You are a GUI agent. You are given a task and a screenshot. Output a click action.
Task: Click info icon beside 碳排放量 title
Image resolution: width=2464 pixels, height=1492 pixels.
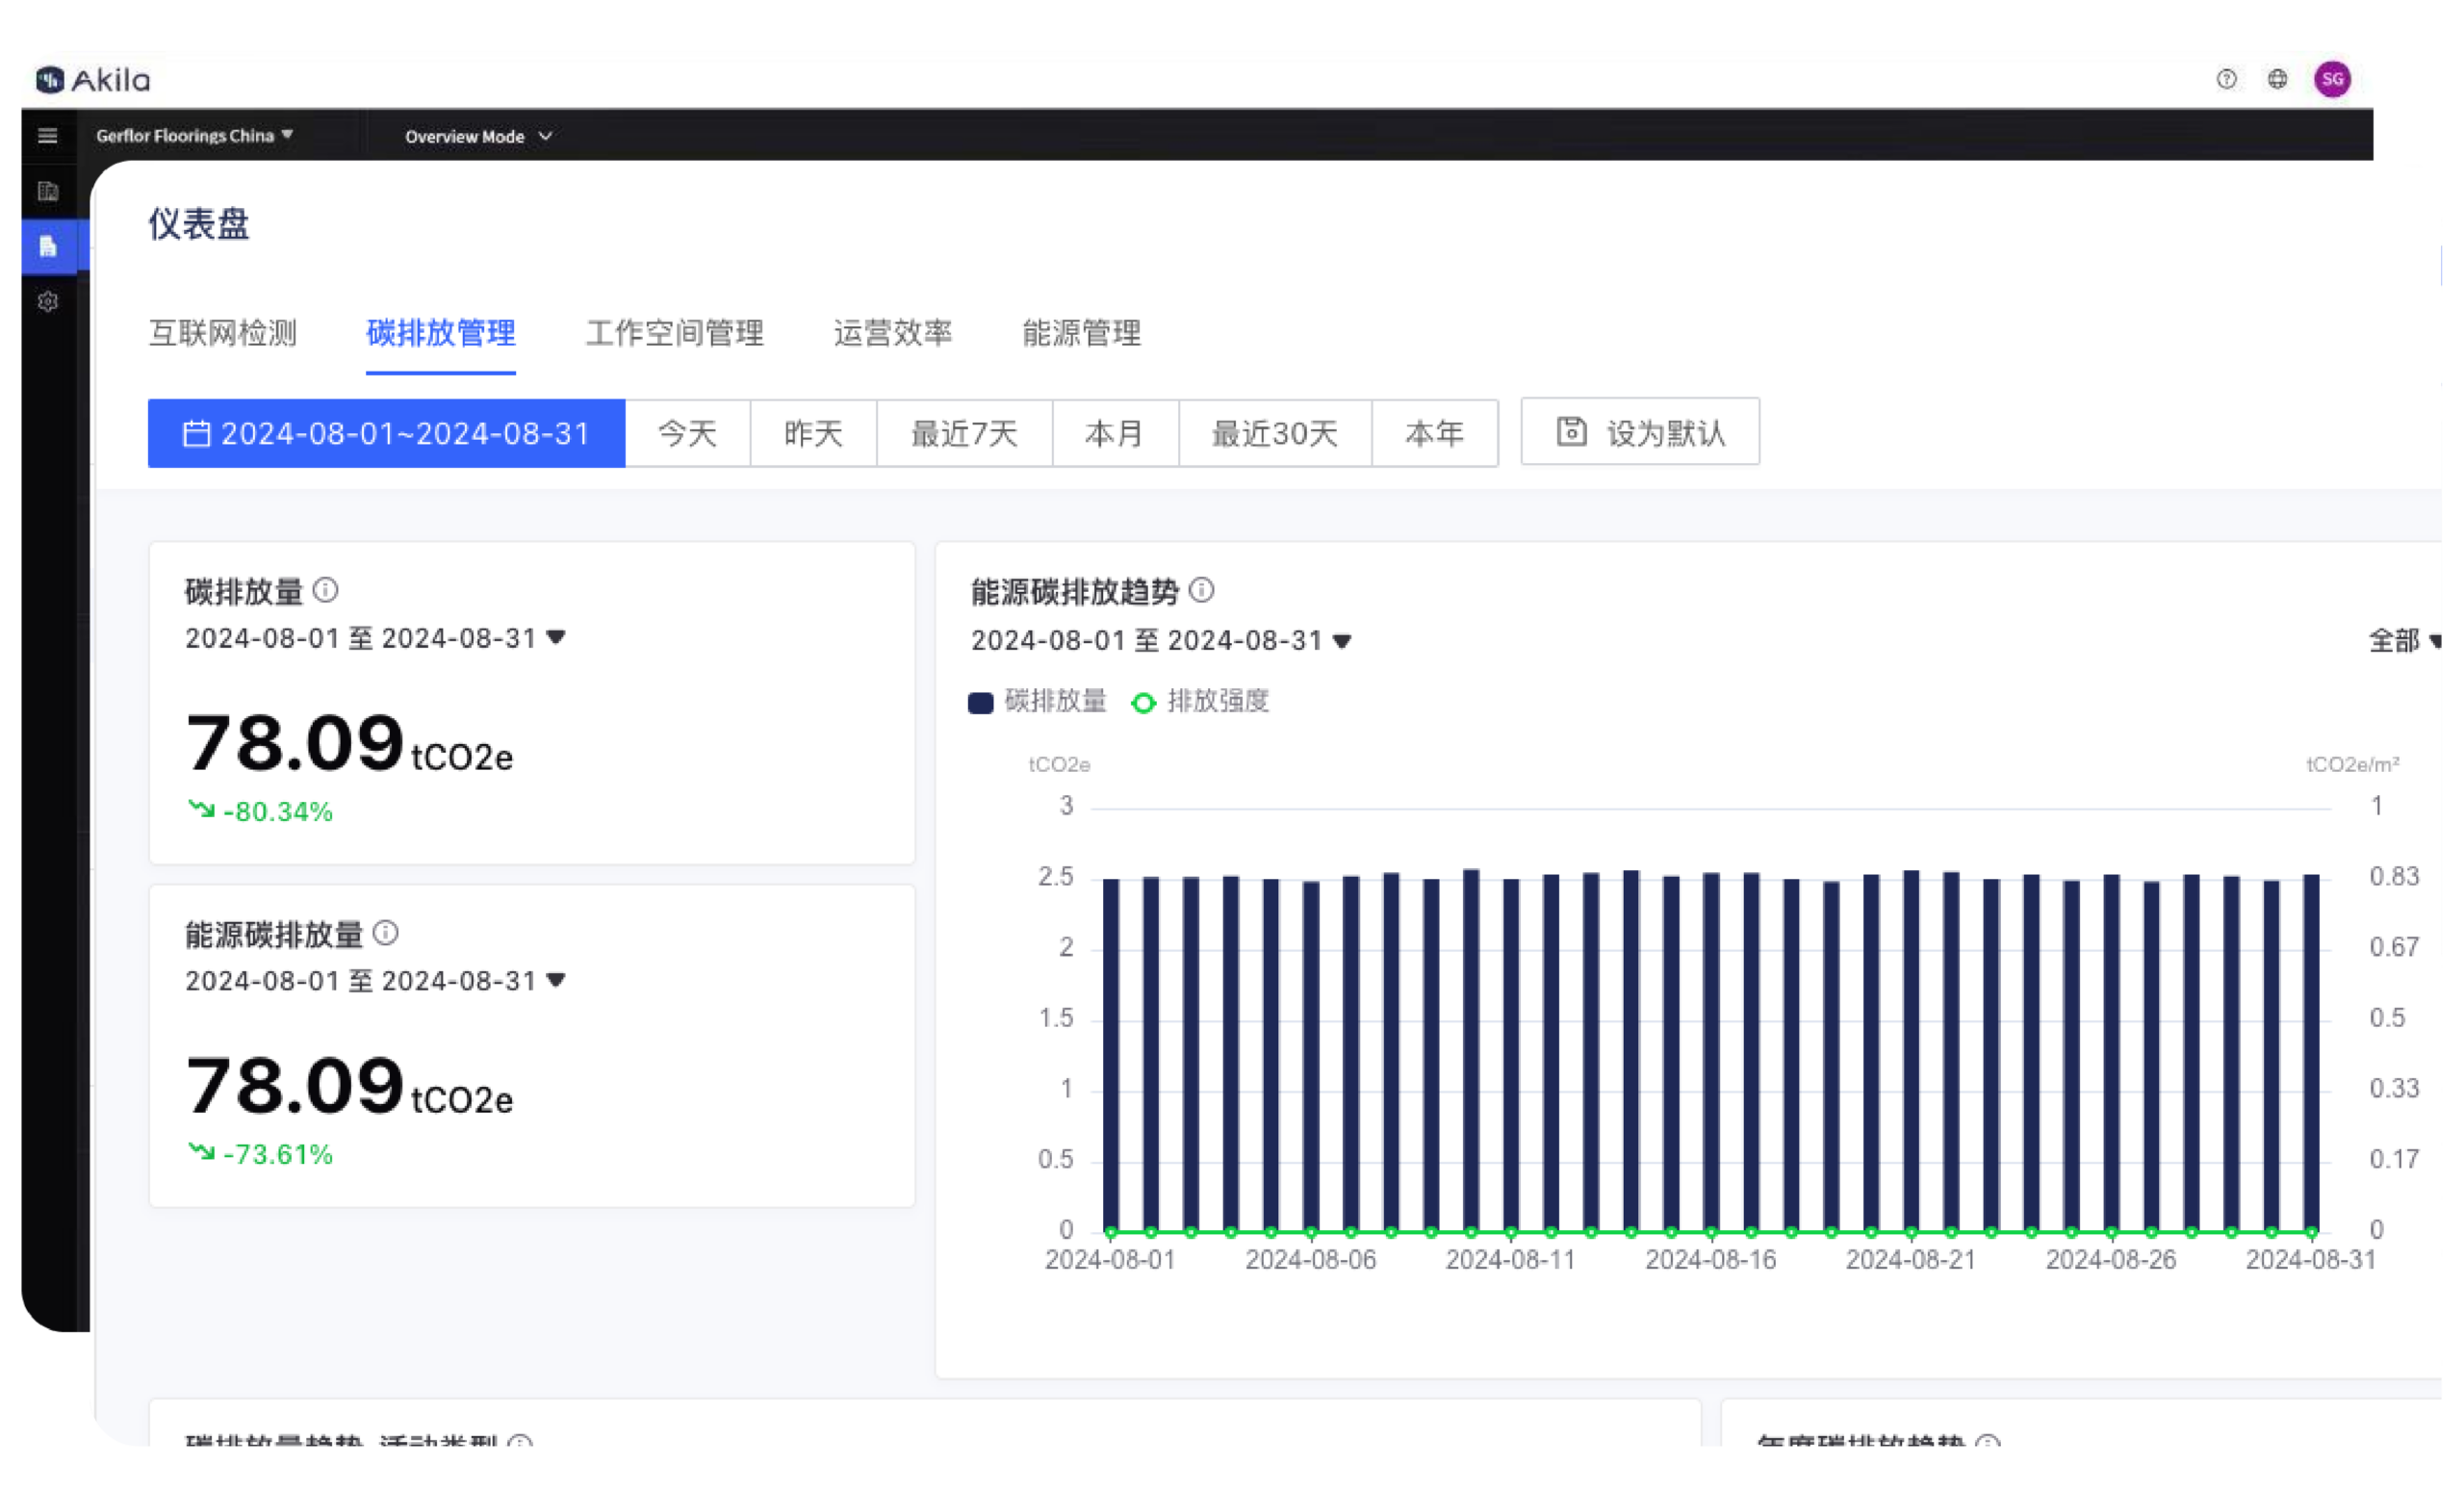[x=325, y=590]
